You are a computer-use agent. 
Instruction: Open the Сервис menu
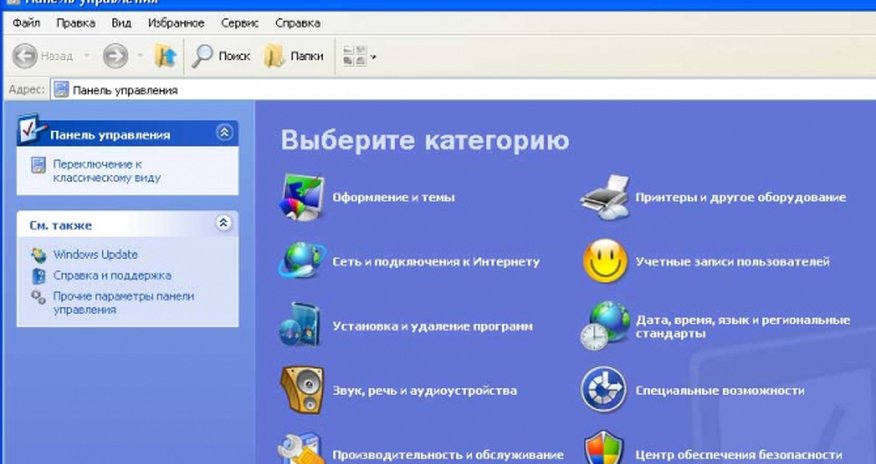click(240, 23)
